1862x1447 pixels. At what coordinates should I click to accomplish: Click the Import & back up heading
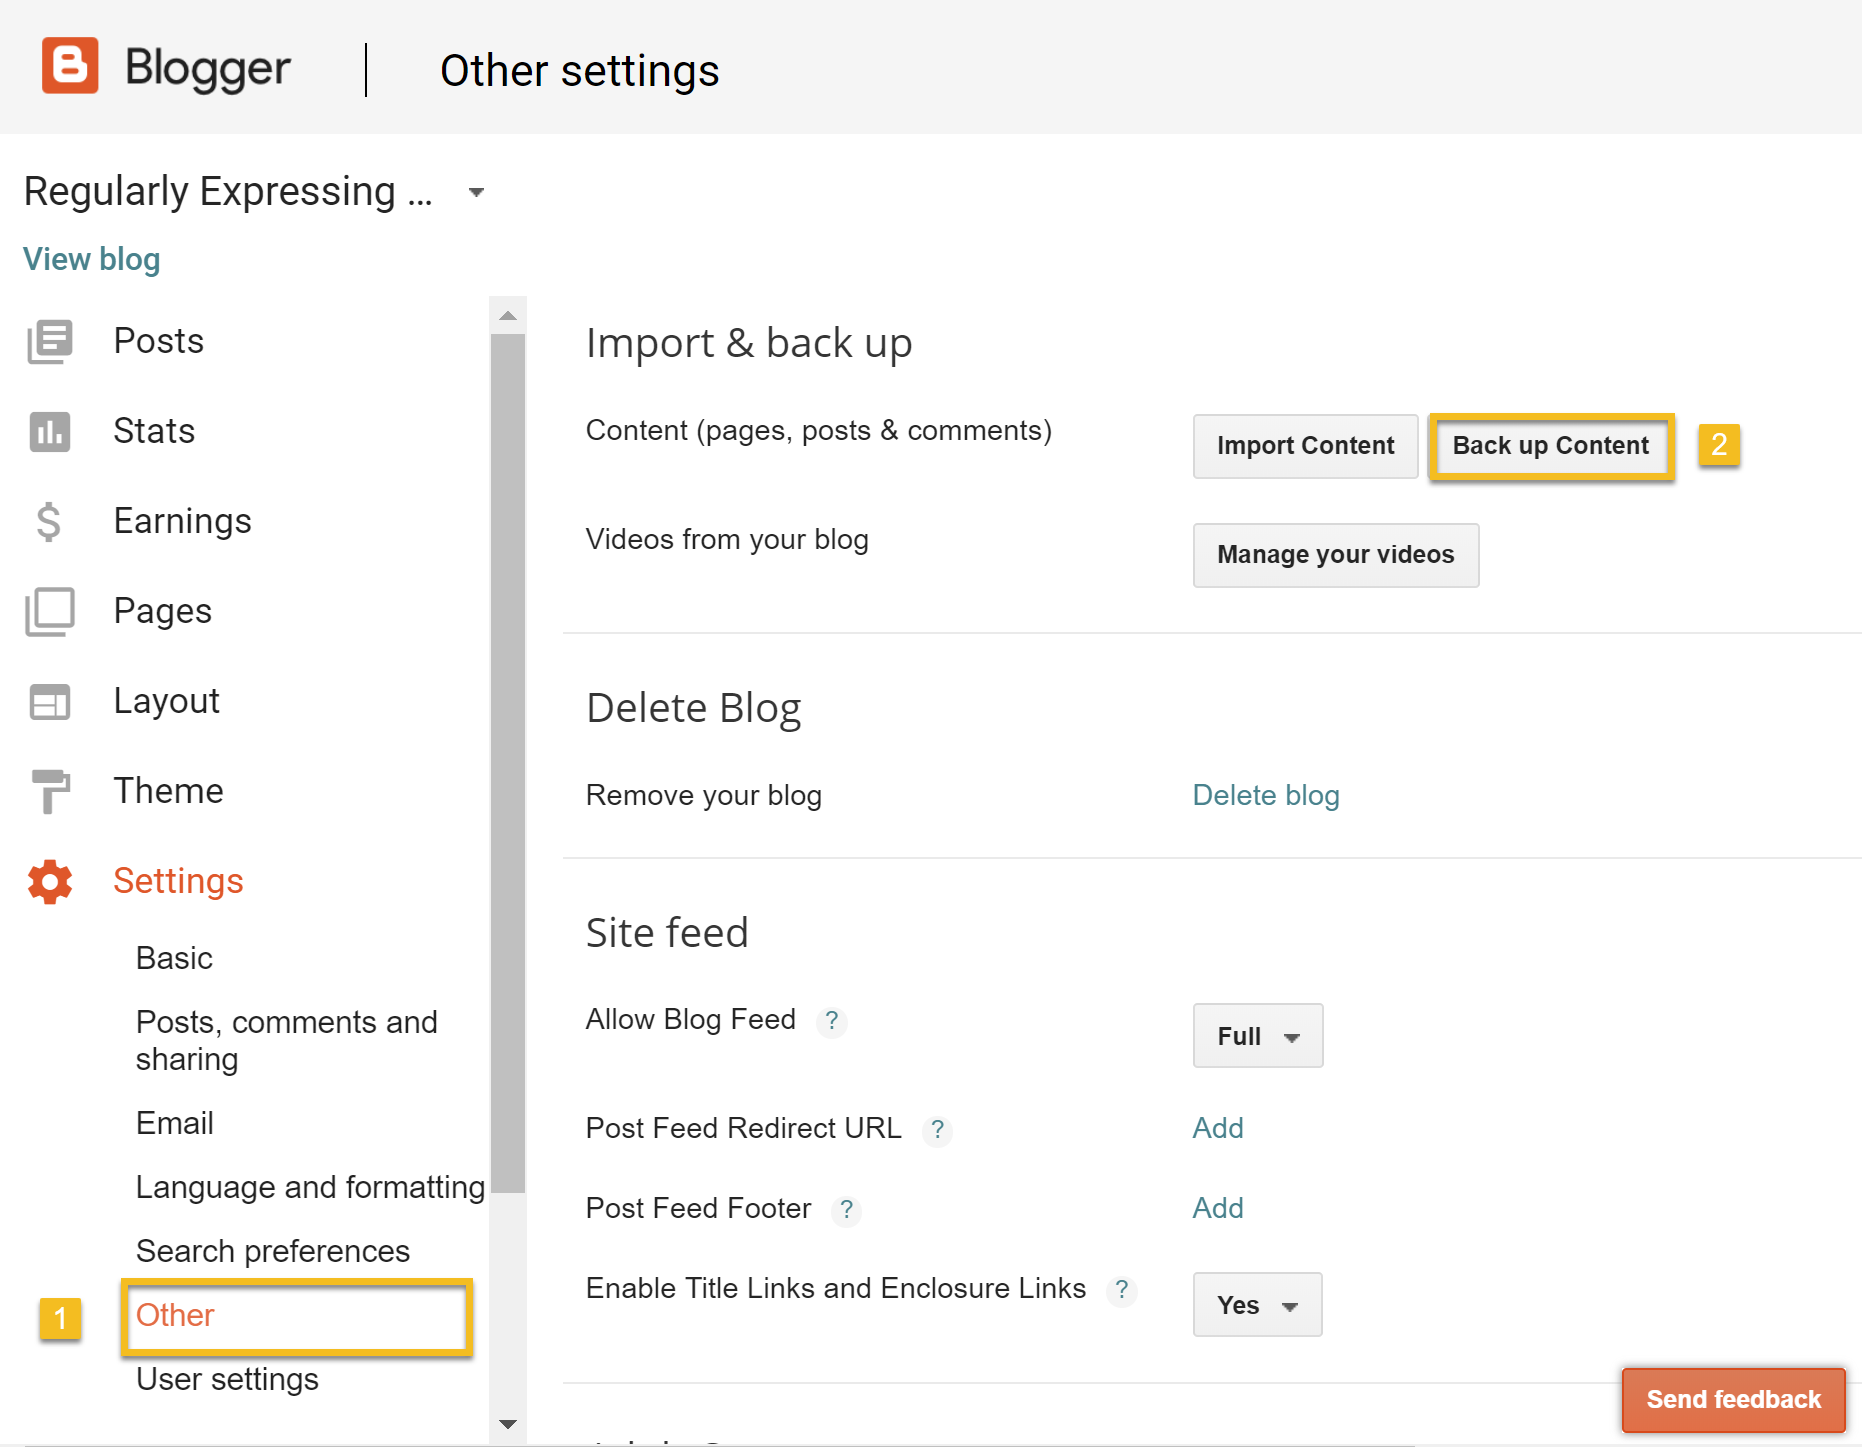pos(749,343)
